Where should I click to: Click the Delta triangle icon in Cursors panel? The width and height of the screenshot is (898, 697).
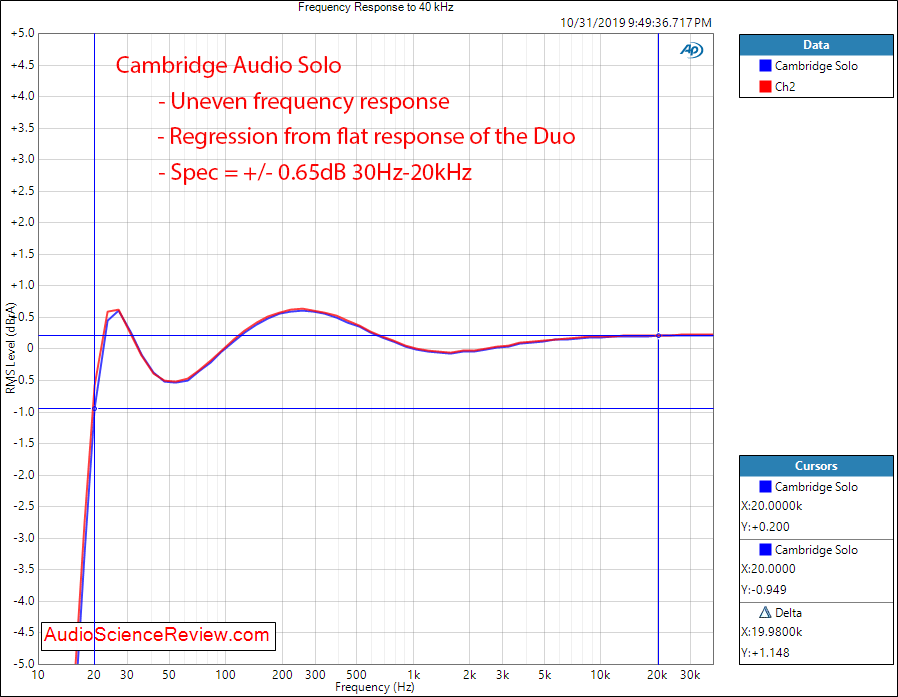pos(765,612)
